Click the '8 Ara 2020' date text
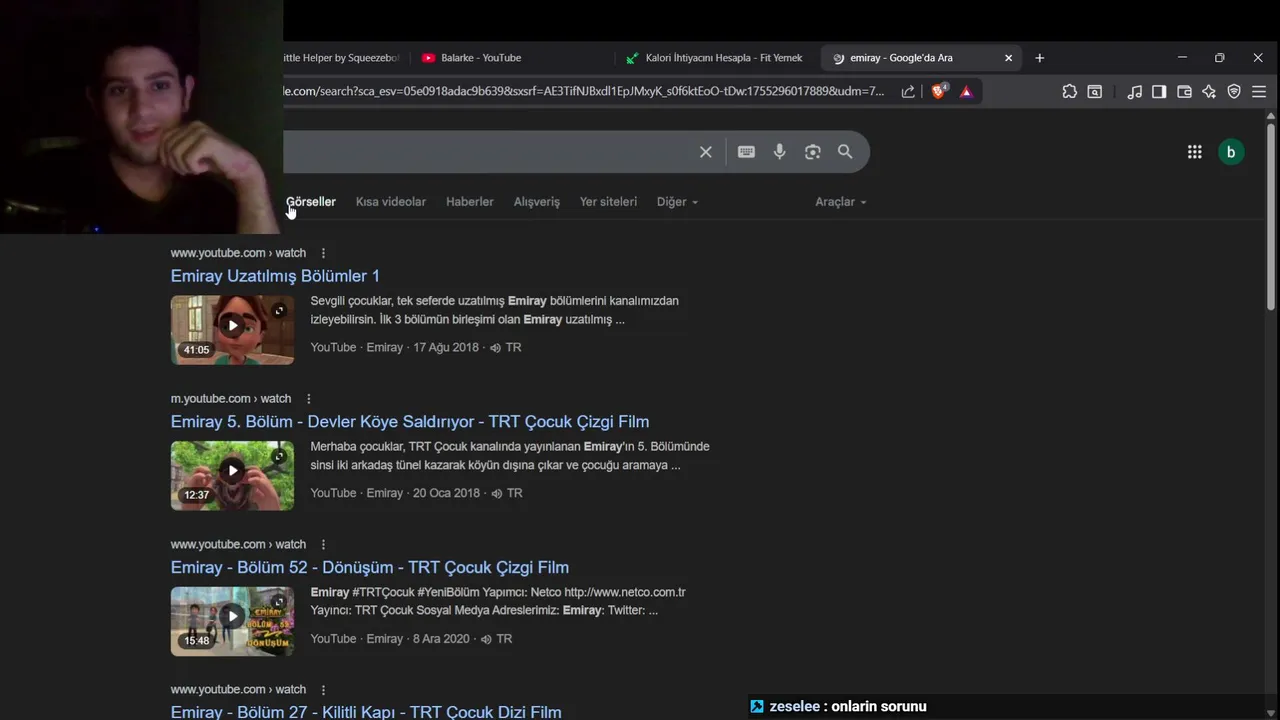 click(441, 639)
